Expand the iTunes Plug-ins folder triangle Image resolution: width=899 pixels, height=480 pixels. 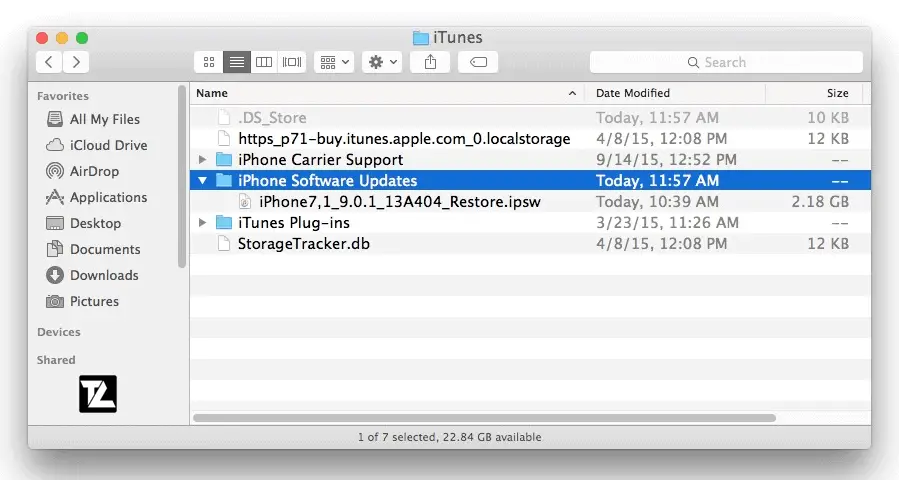(x=202, y=223)
